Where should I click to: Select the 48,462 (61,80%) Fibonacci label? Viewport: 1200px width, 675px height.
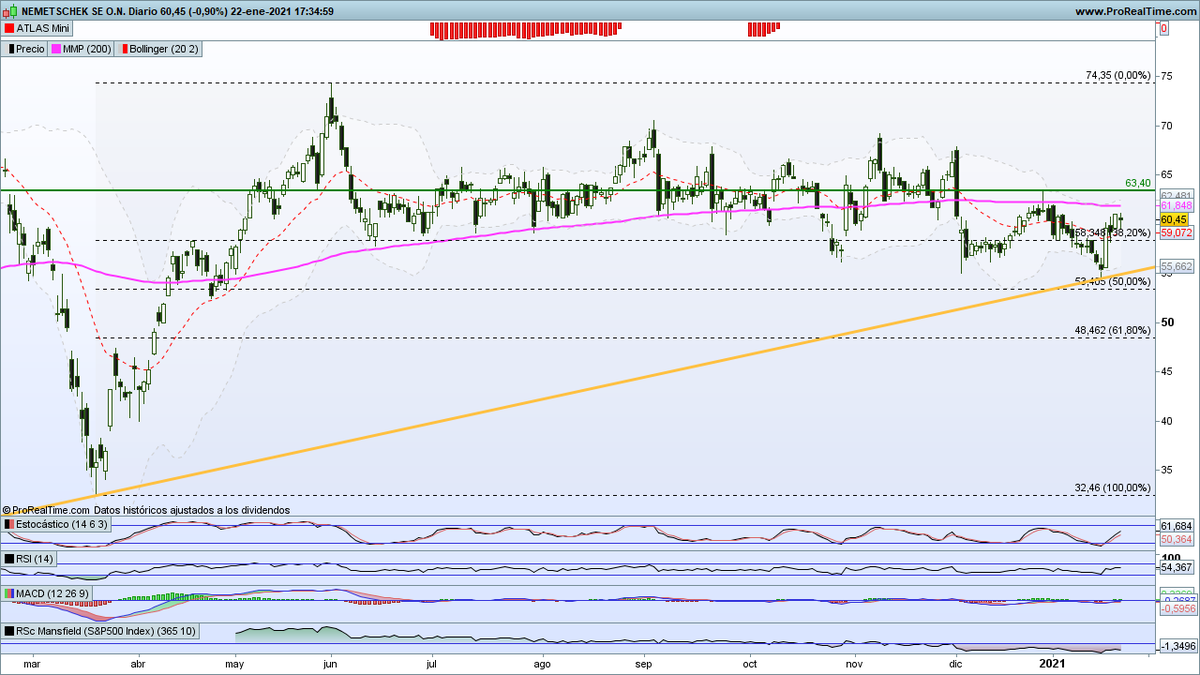pos(1112,329)
